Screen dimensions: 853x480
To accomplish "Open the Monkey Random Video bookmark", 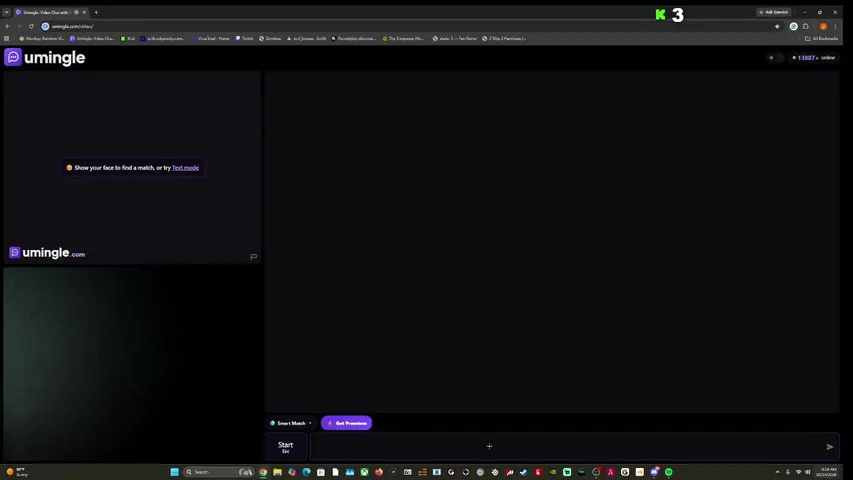I will tap(41, 39).
